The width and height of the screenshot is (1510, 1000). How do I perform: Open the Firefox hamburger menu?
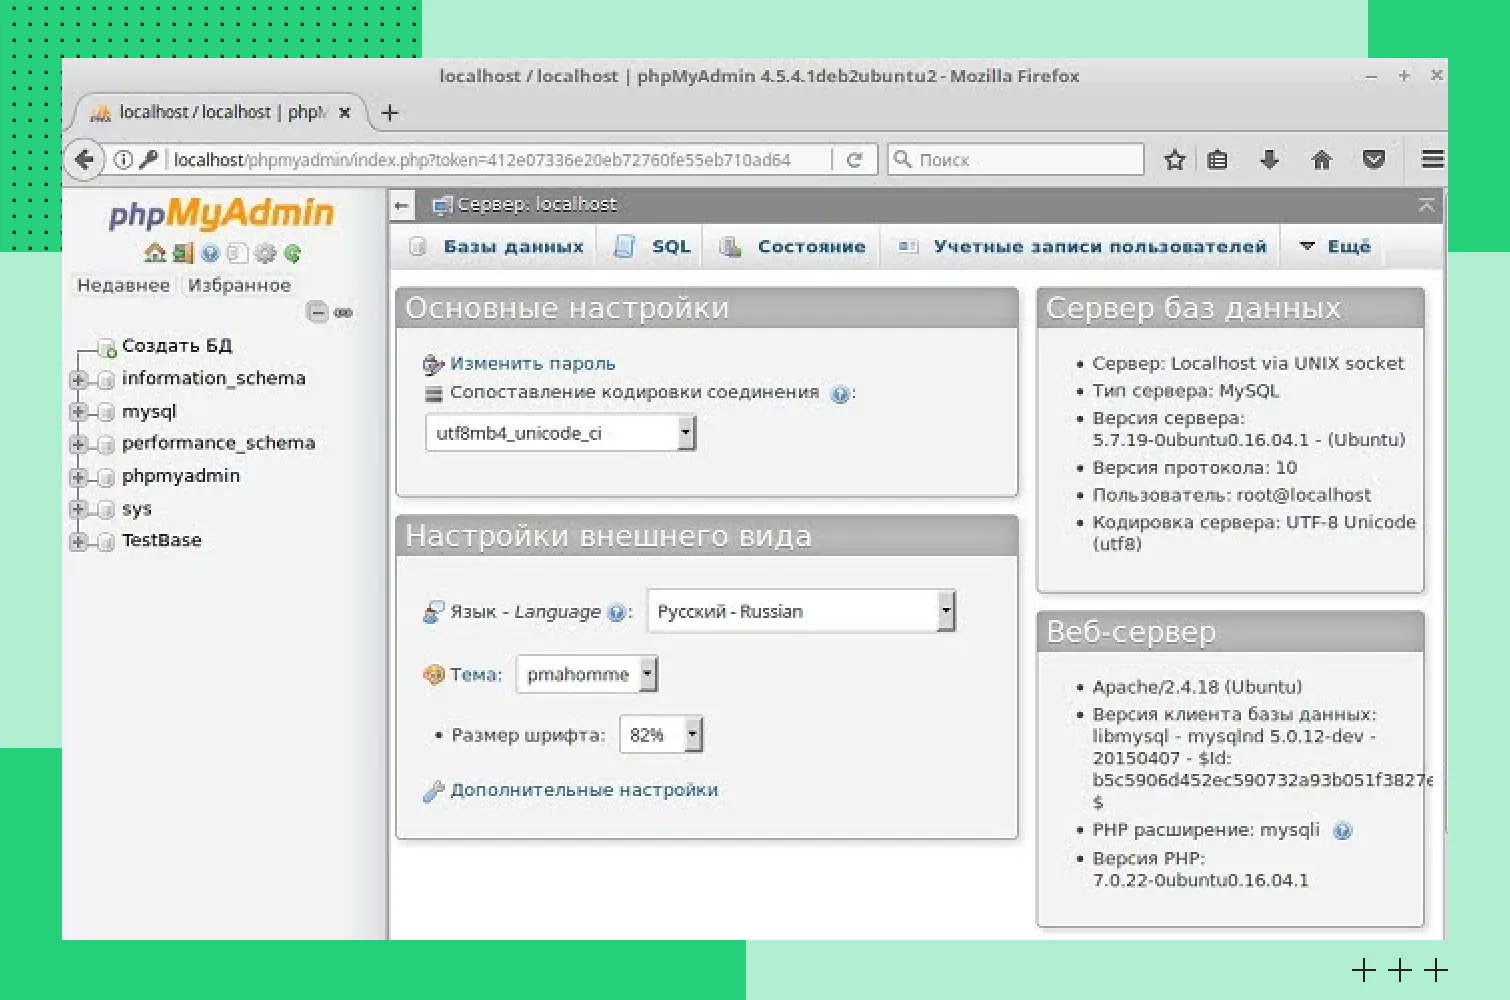(1432, 160)
